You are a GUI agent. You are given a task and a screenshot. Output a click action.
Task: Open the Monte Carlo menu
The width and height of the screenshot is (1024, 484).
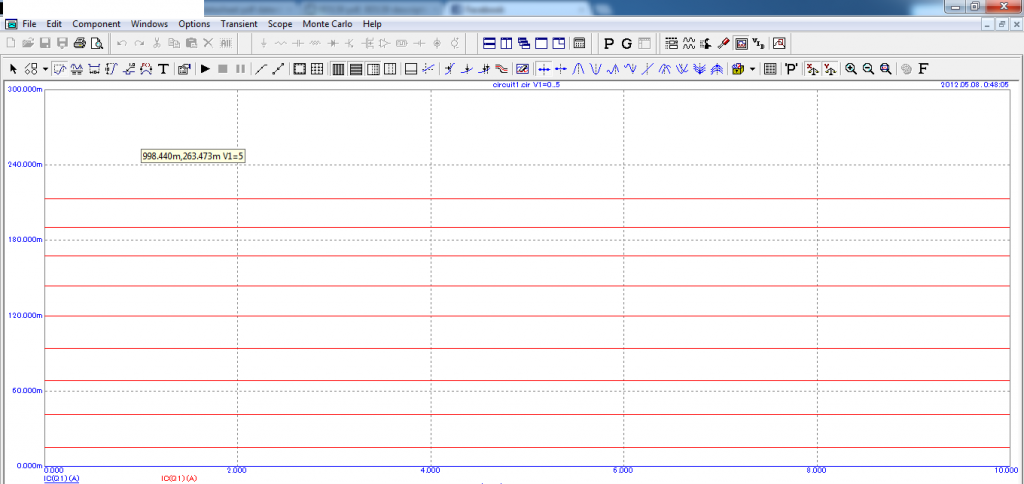327,24
